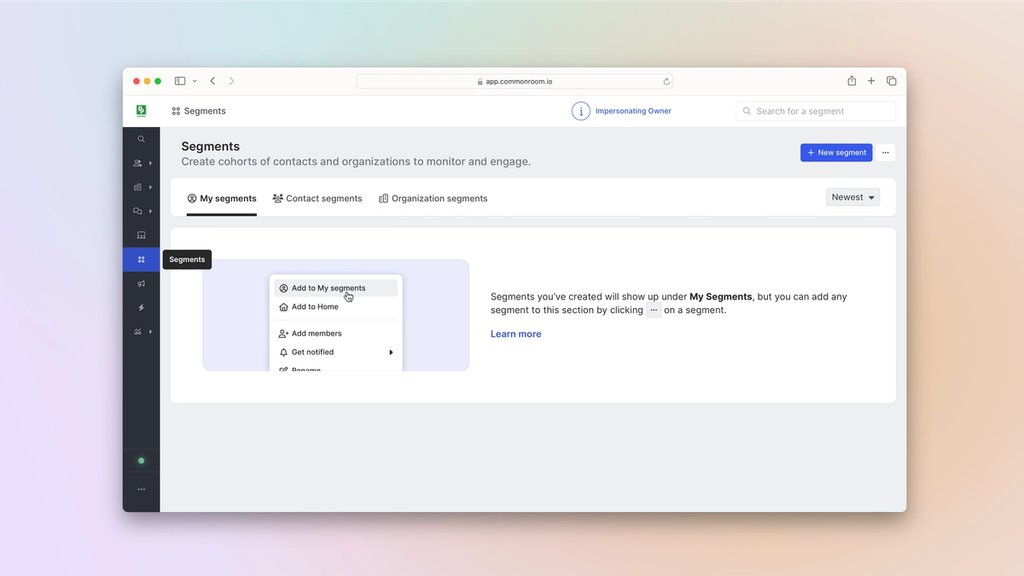Screen dimensions: 1024x576
Task: Click the inline three-dots chip in description
Action: [x=654, y=310]
